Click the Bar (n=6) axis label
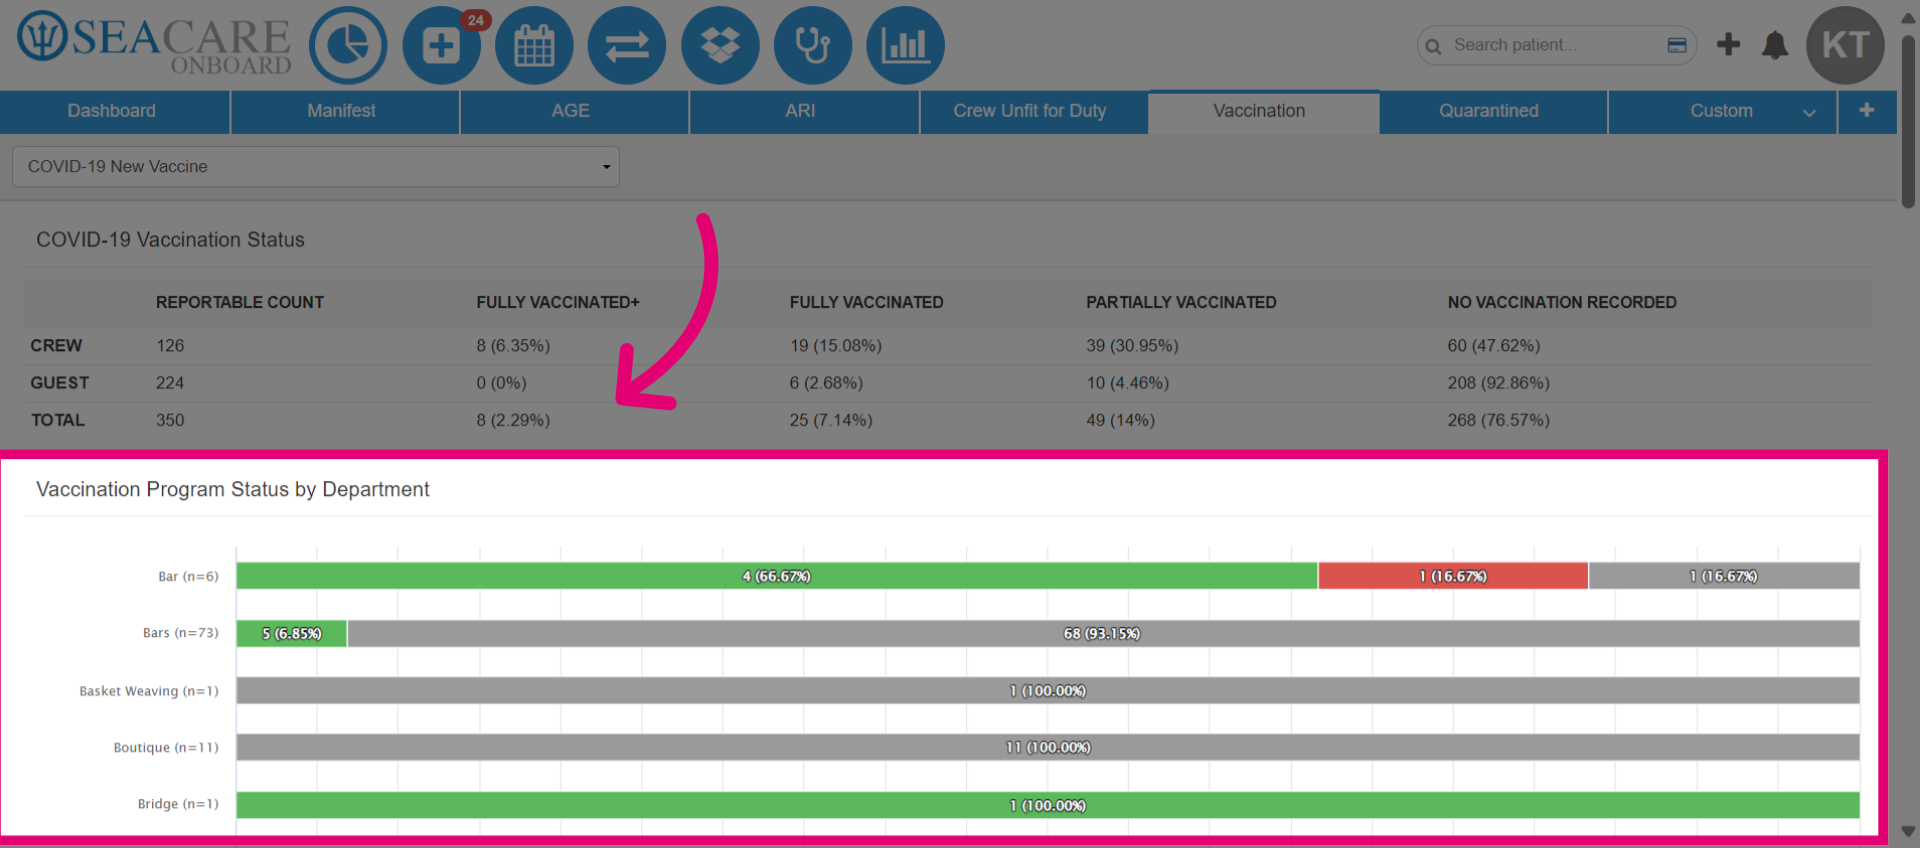 pos(188,577)
